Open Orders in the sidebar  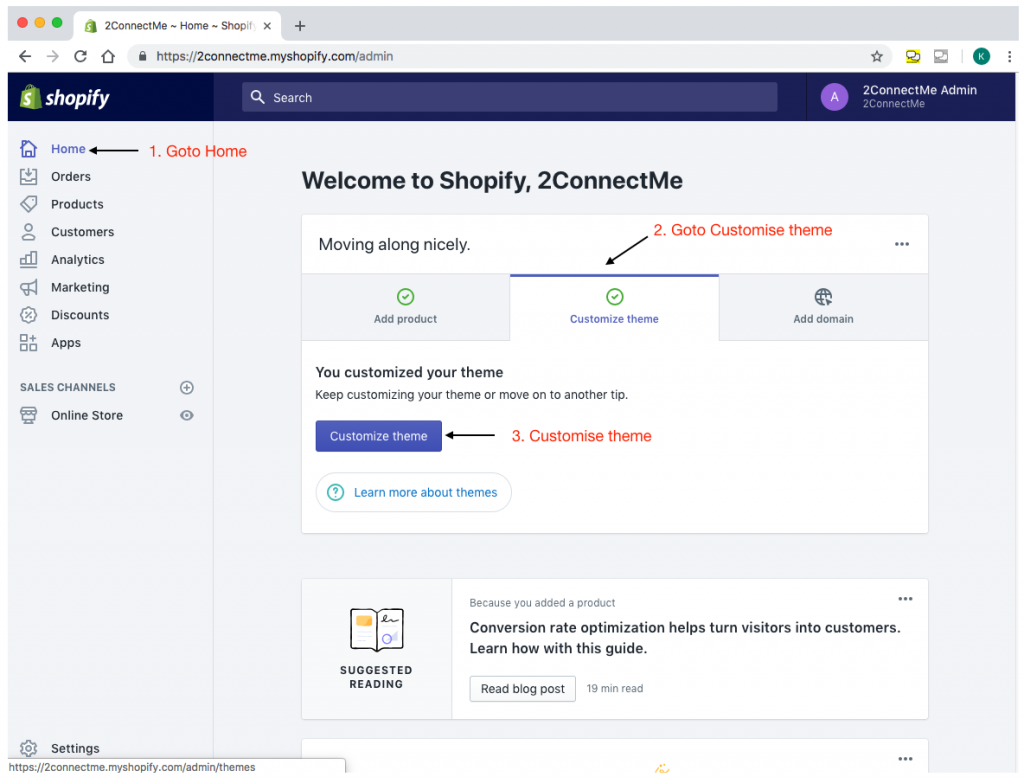(71, 176)
